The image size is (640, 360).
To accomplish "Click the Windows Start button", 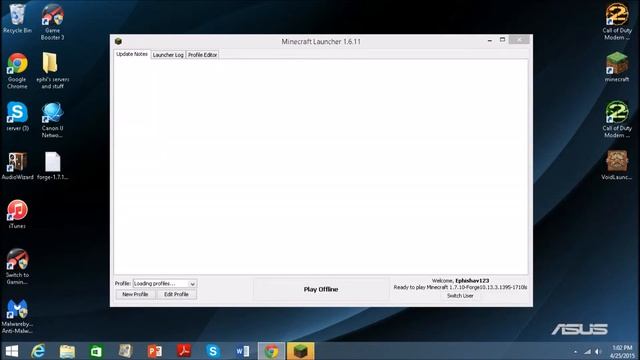I will point(12,351).
